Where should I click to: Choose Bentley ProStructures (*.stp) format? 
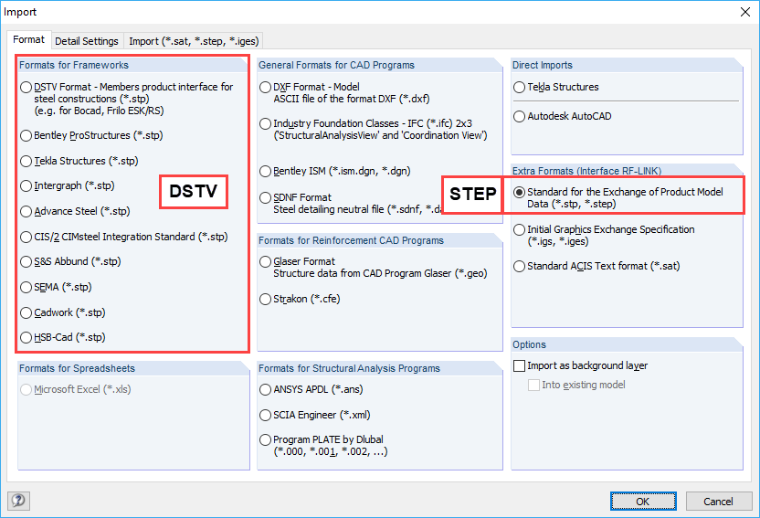[x=26, y=136]
